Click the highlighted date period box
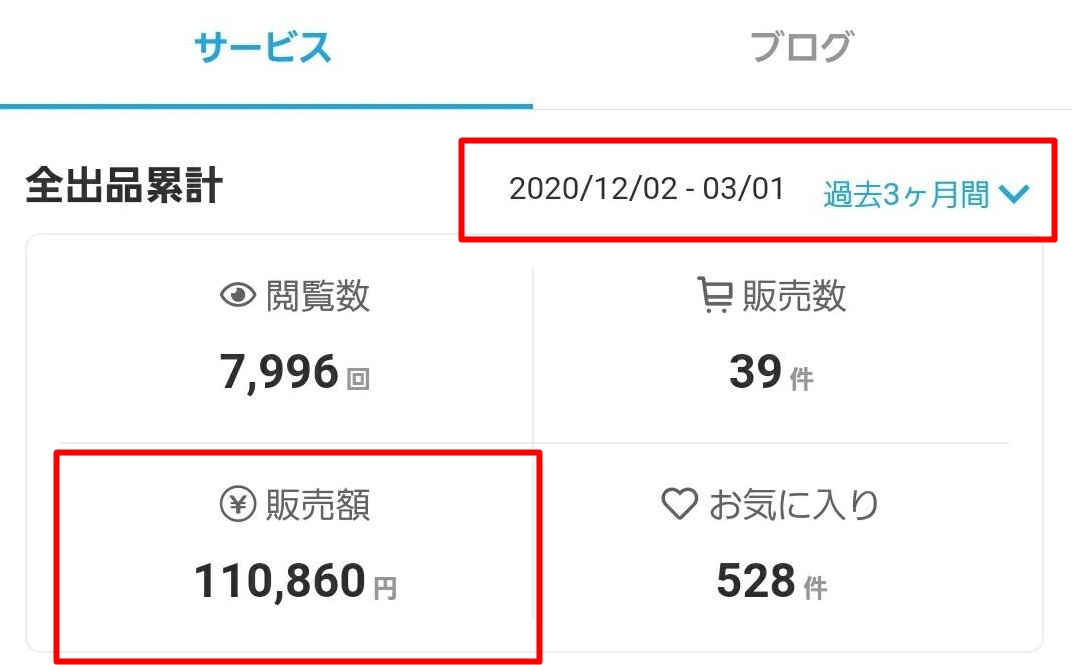 pos(755,192)
